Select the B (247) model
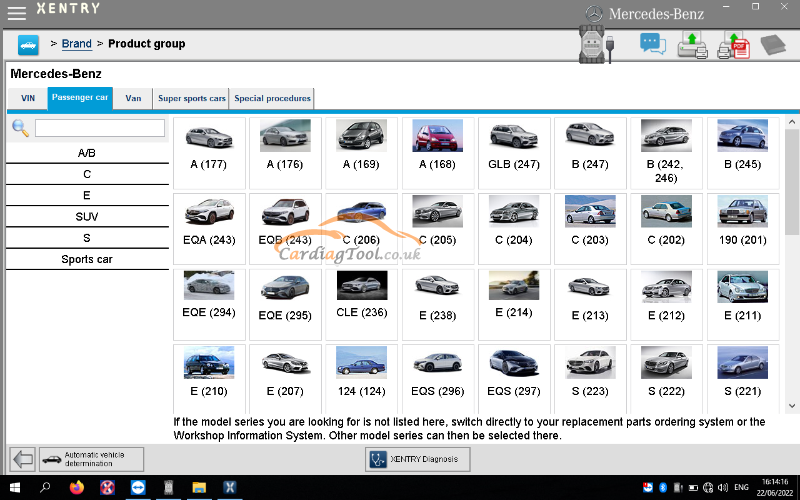Image resolution: width=800 pixels, height=500 pixels. 590,153
